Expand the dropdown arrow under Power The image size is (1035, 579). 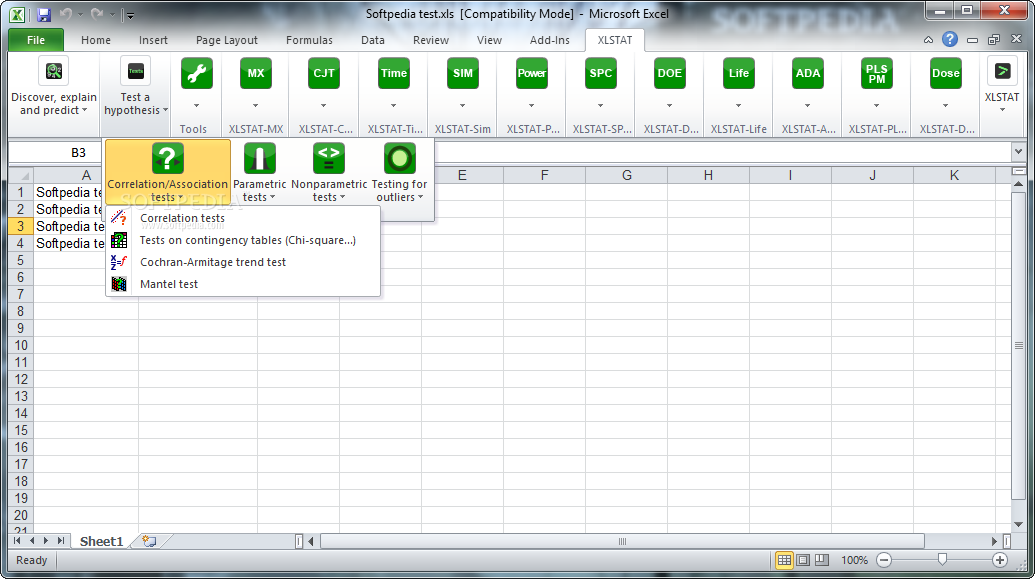pos(531,106)
